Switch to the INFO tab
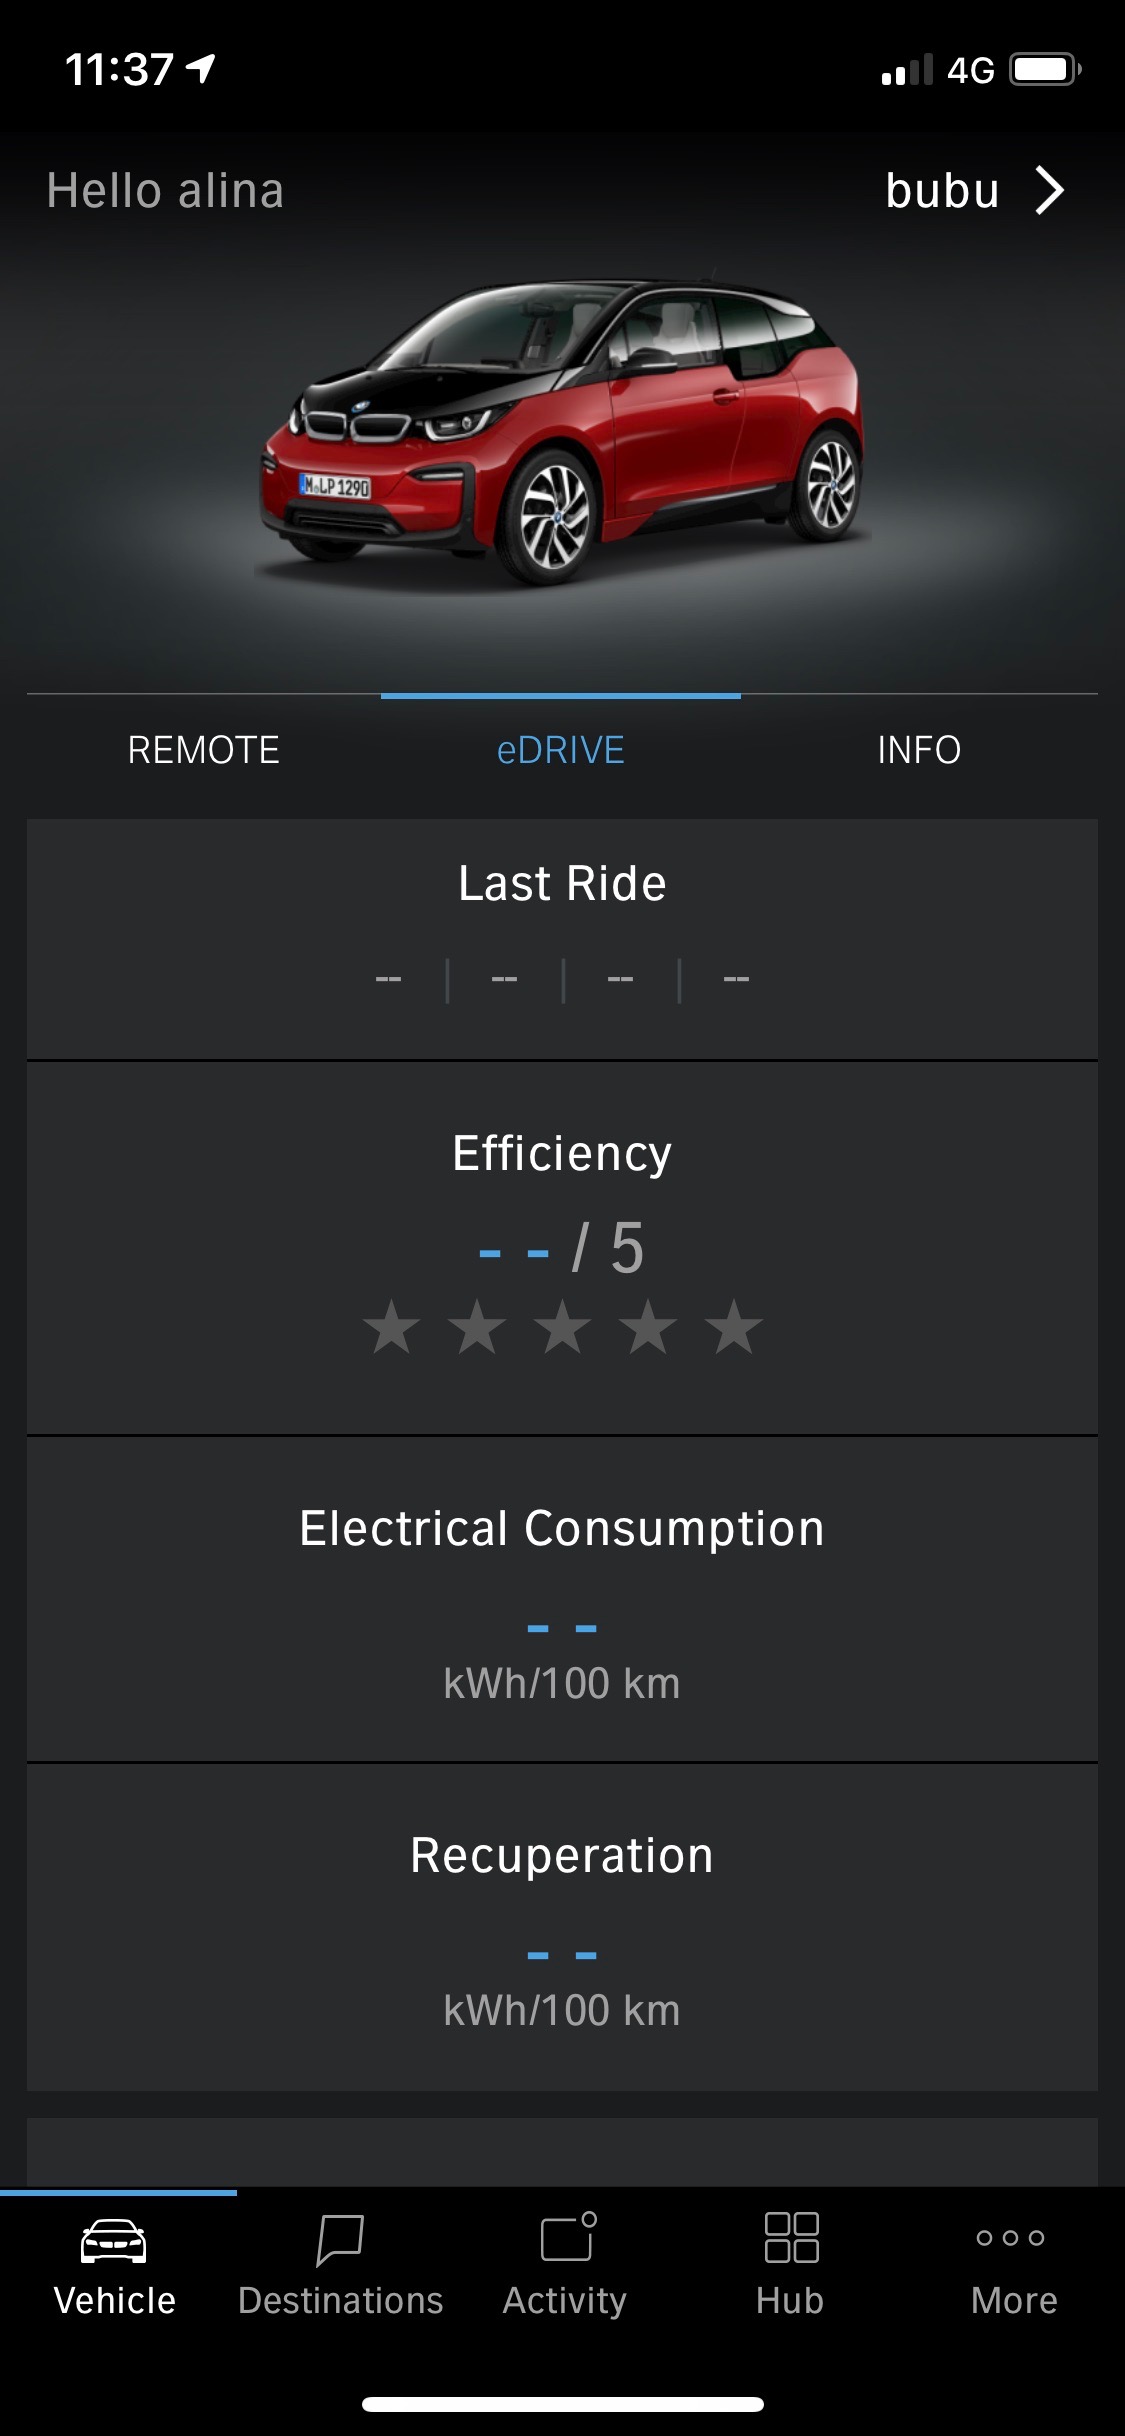This screenshot has height=2436, width=1125. (x=918, y=750)
